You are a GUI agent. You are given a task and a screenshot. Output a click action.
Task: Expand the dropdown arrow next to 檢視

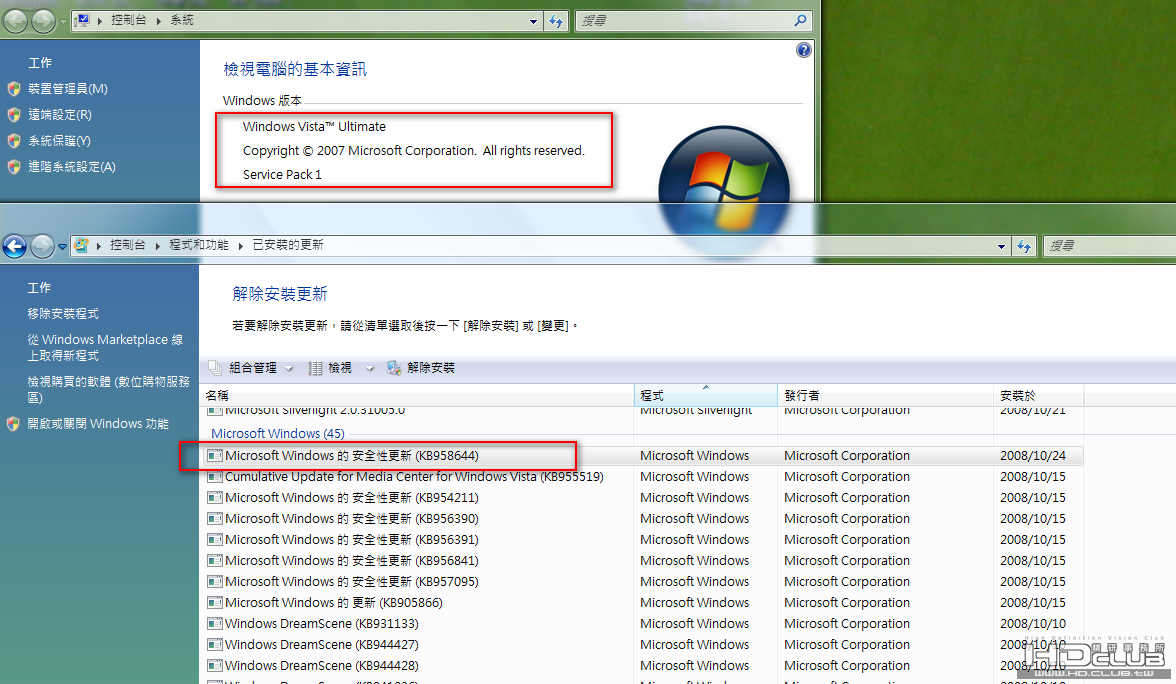370,368
